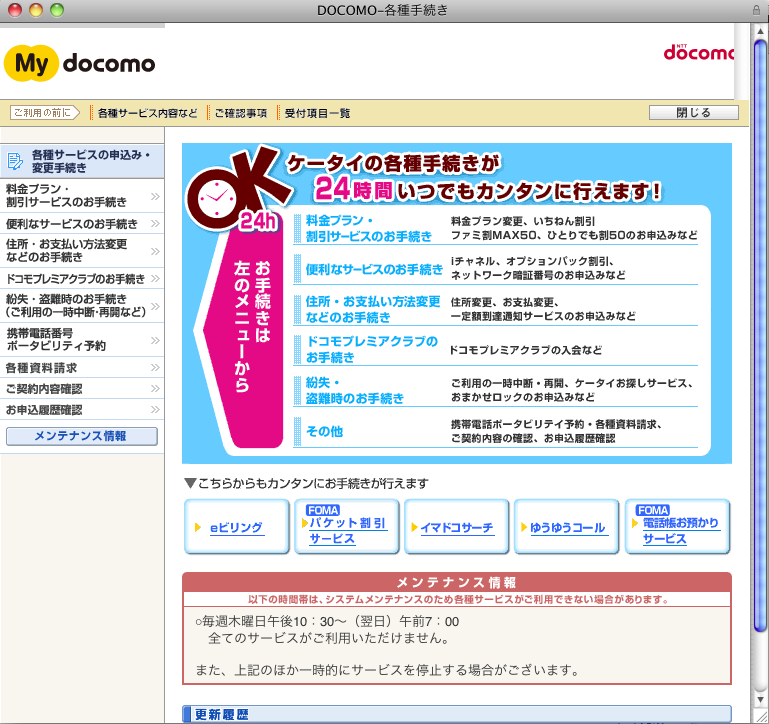The image size is (769, 724).
Task: Select 携帯電話番号ポータビリティ予約 in sidebar
Action: (x=82, y=339)
